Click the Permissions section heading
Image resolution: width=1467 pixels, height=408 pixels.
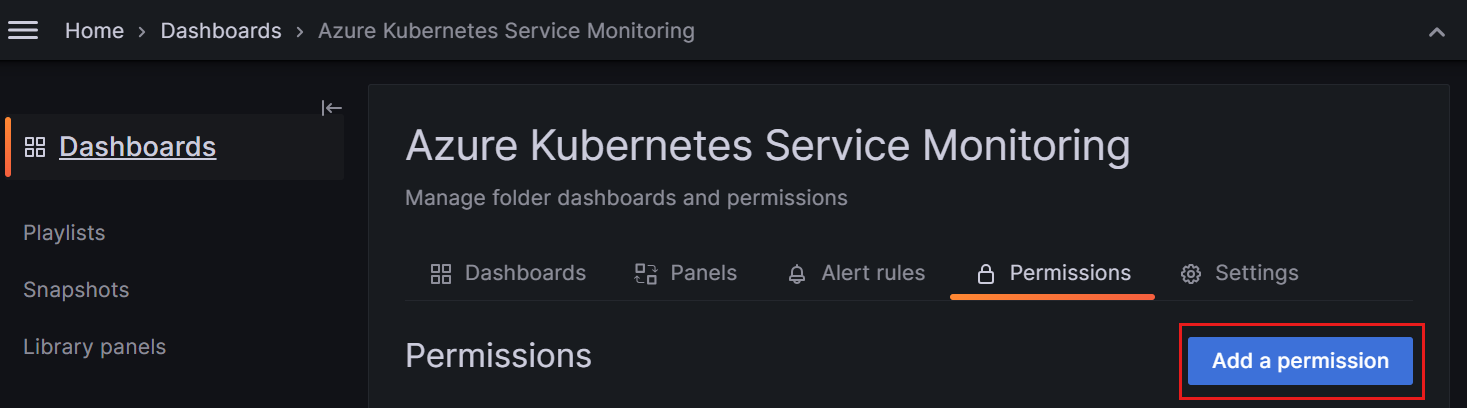498,356
